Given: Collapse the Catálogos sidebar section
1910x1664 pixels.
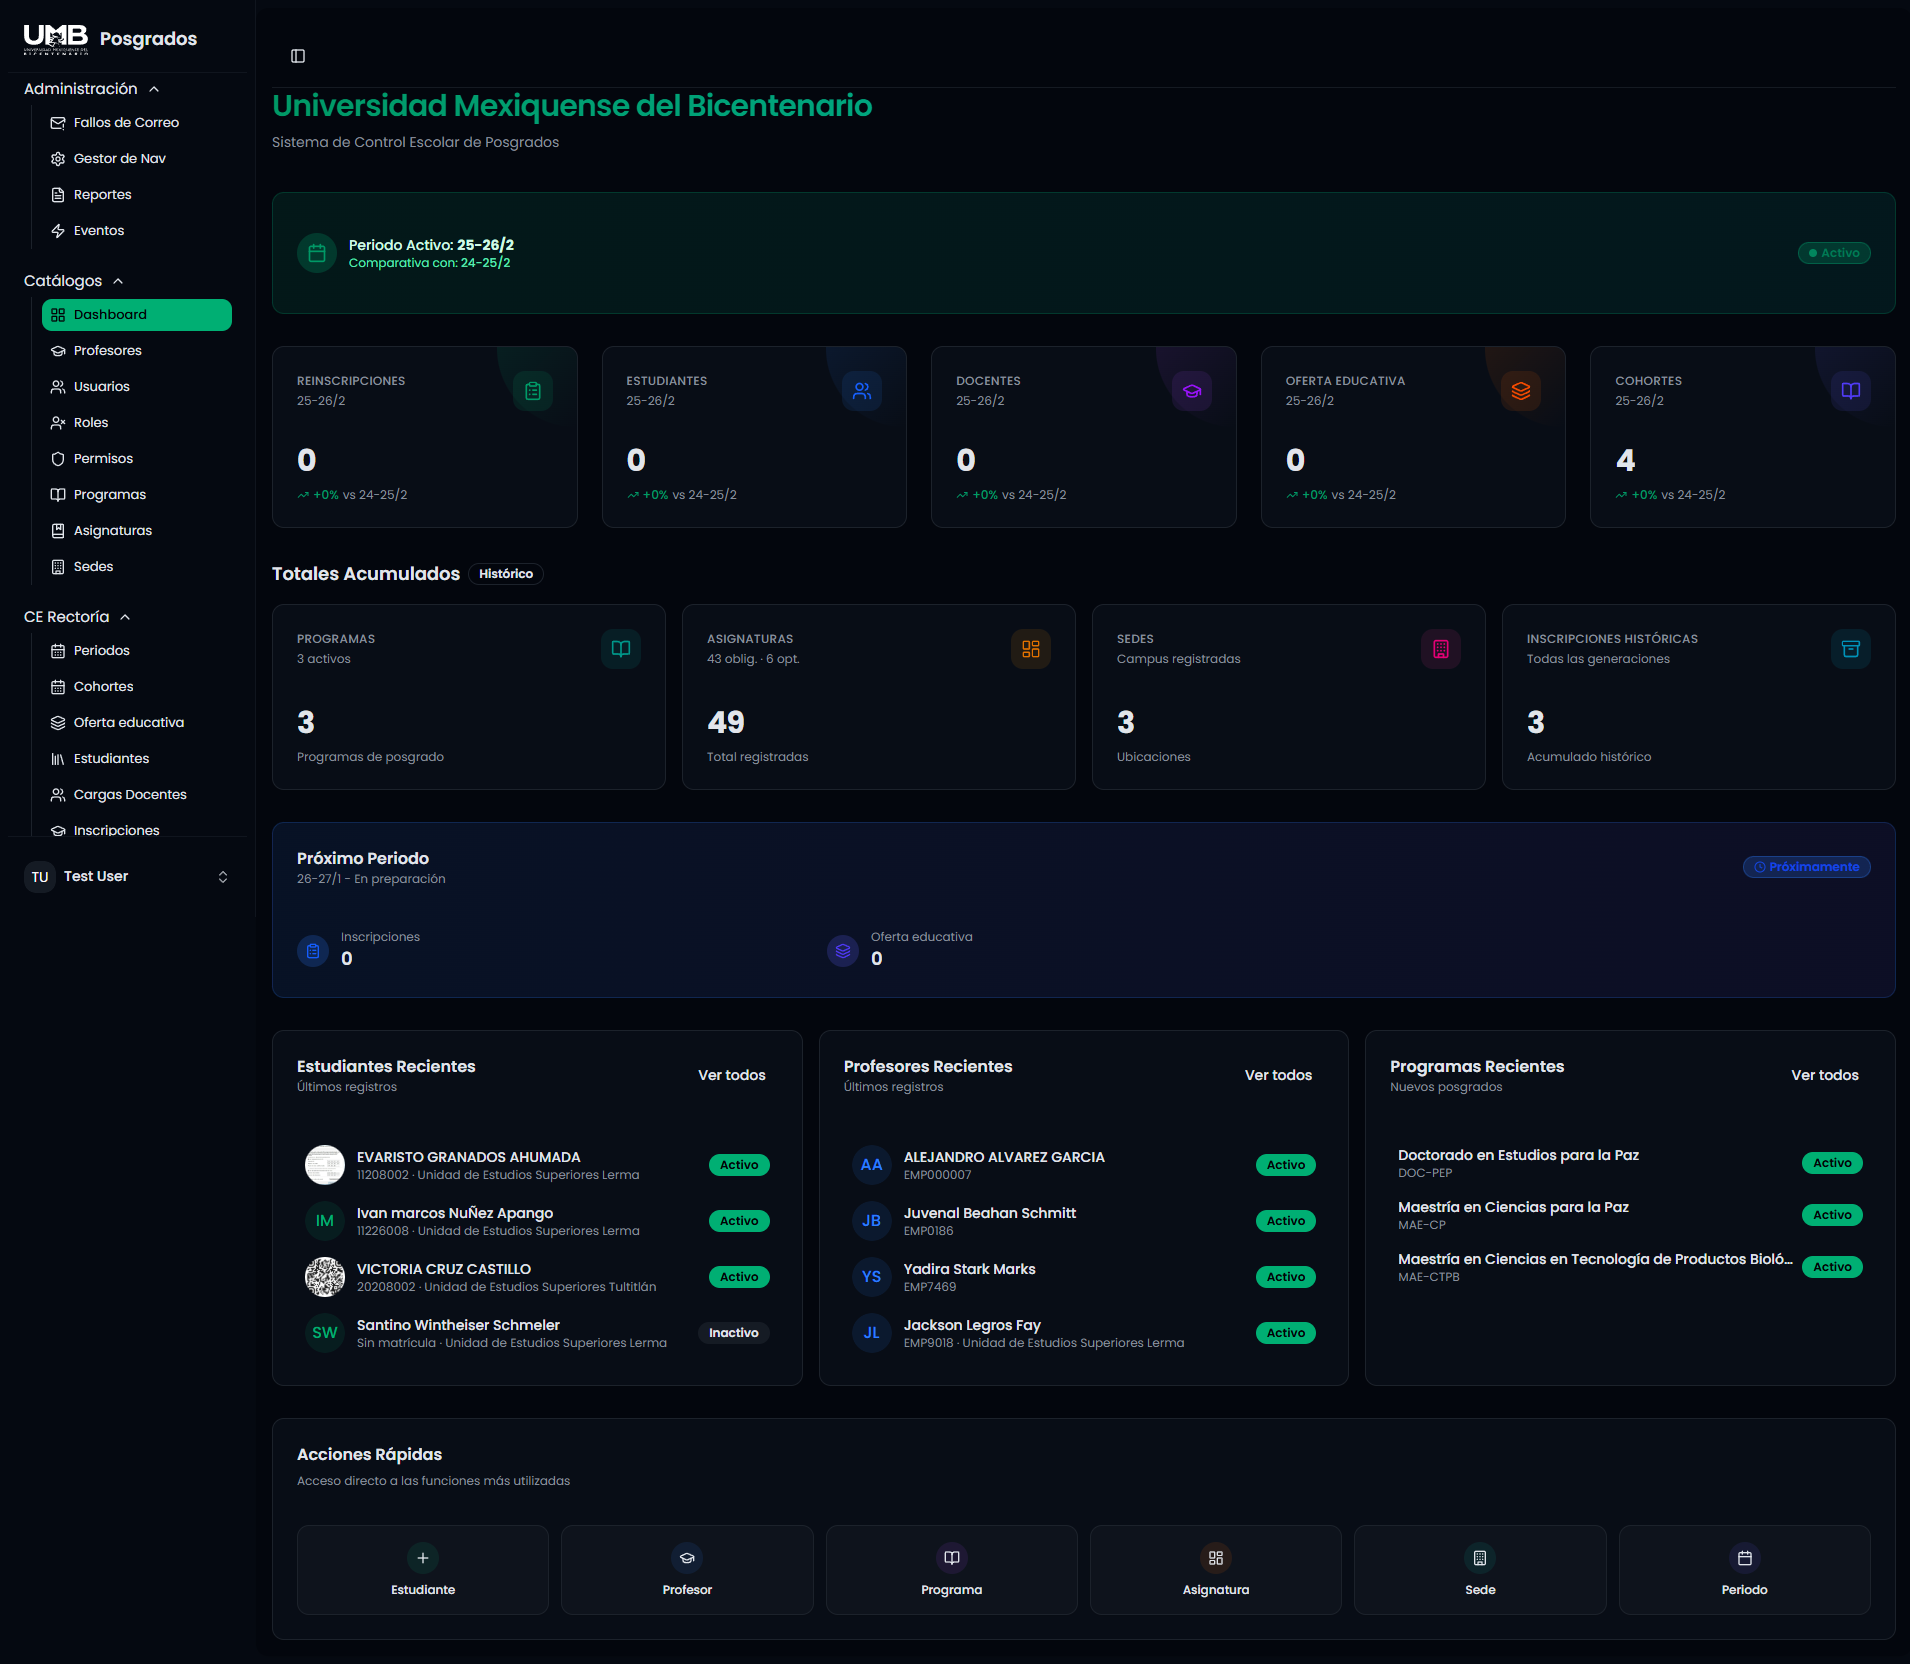Looking at the screenshot, I should pyautogui.click(x=74, y=281).
